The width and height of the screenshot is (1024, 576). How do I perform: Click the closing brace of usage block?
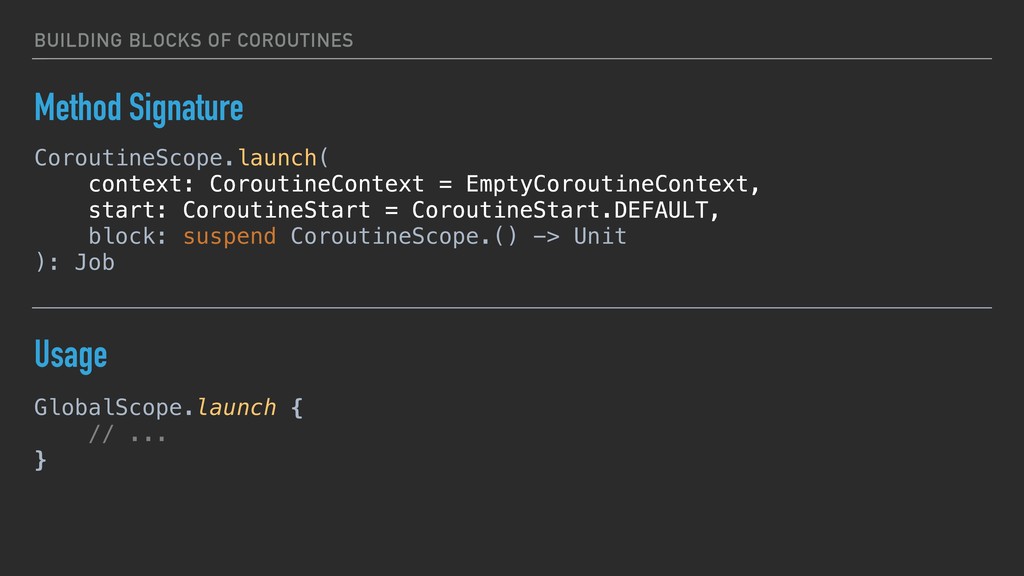(x=40, y=460)
